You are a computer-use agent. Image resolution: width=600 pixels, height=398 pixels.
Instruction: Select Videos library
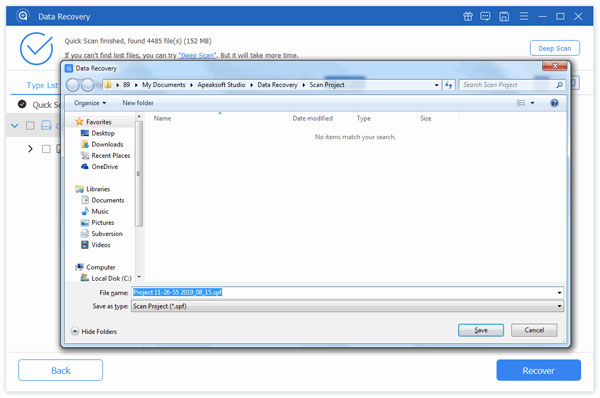[100, 245]
